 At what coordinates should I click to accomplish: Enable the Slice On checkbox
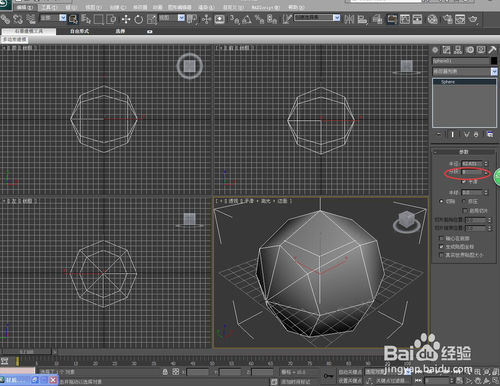tap(465, 211)
